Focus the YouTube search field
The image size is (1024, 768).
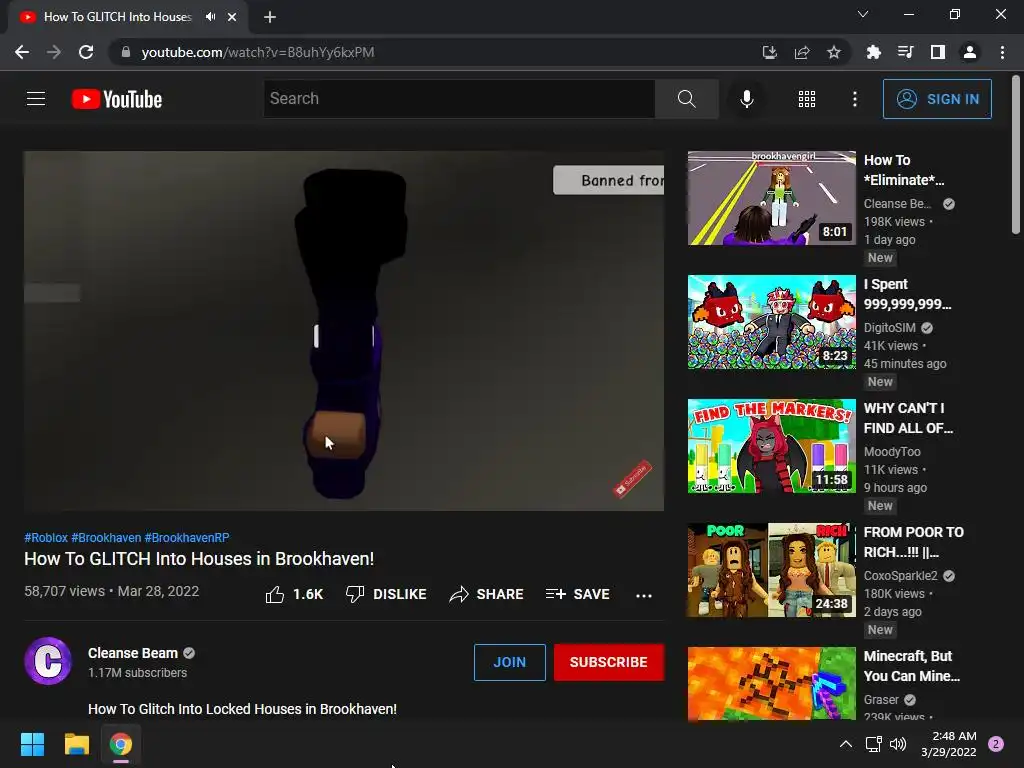(459, 99)
